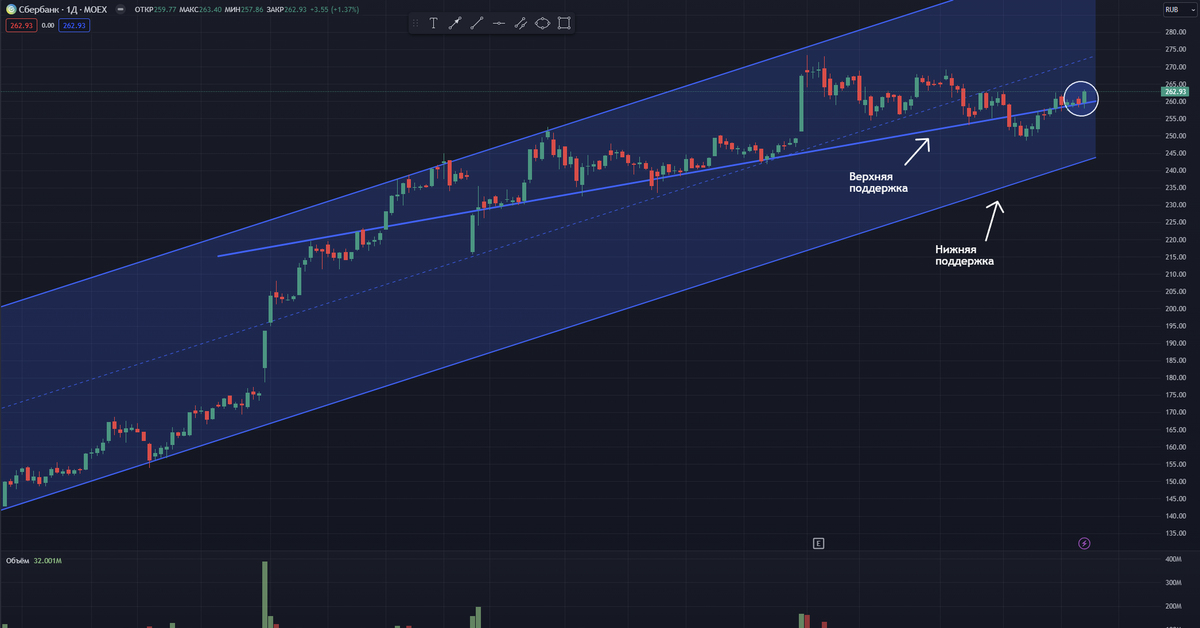Click the 280.00 price axis label

click(x=1174, y=32)
